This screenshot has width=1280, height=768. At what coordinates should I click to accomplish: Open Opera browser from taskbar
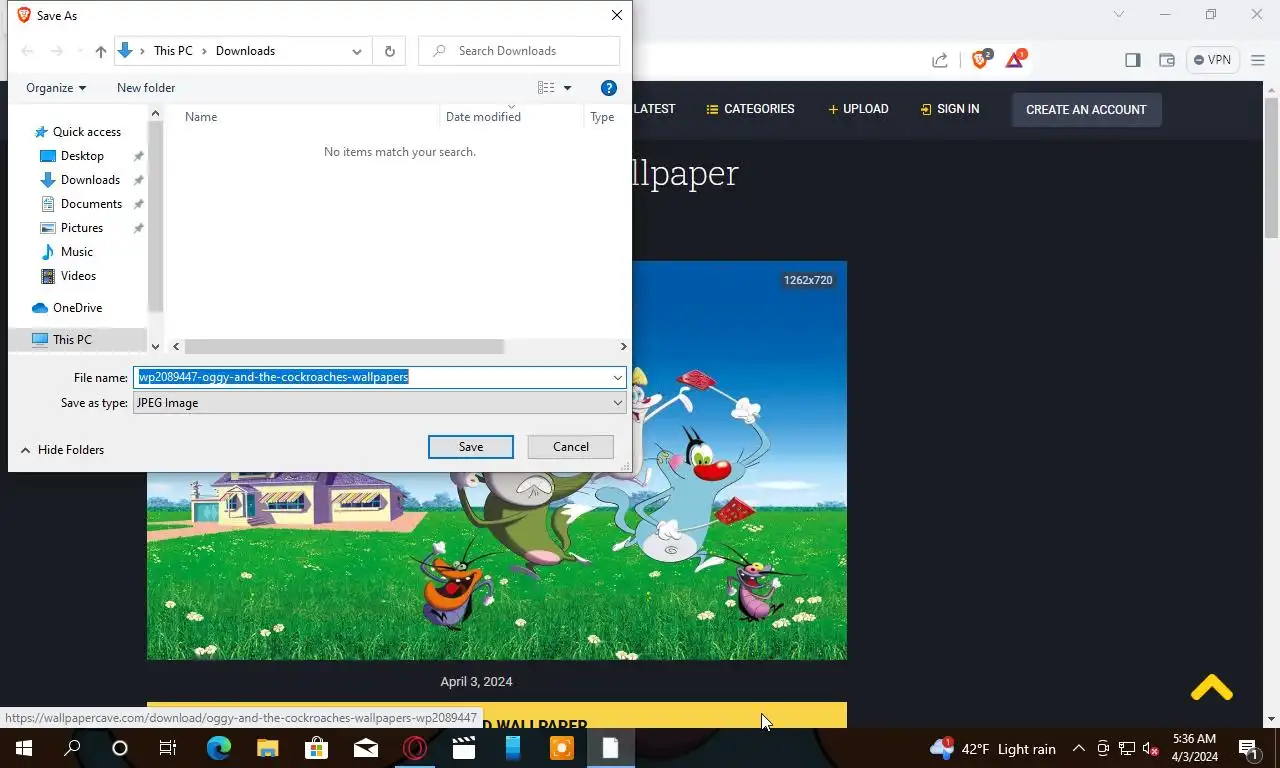[415, 748]
